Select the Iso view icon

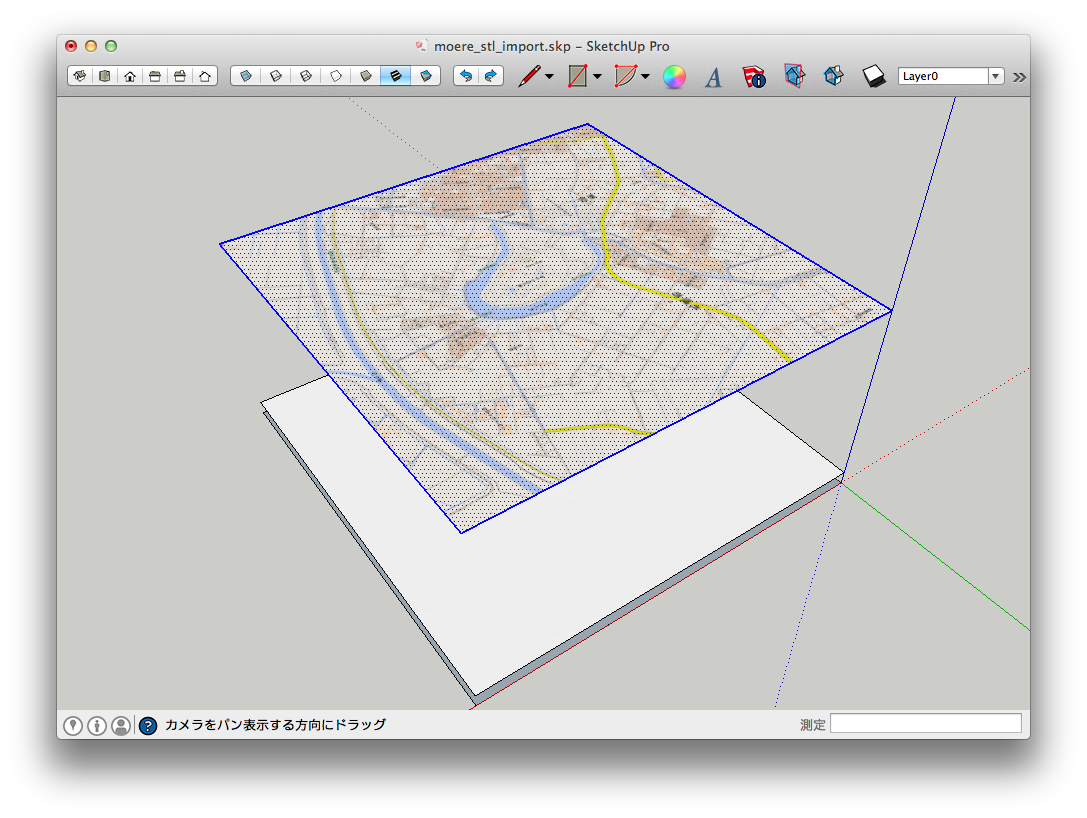coord(80,76)
